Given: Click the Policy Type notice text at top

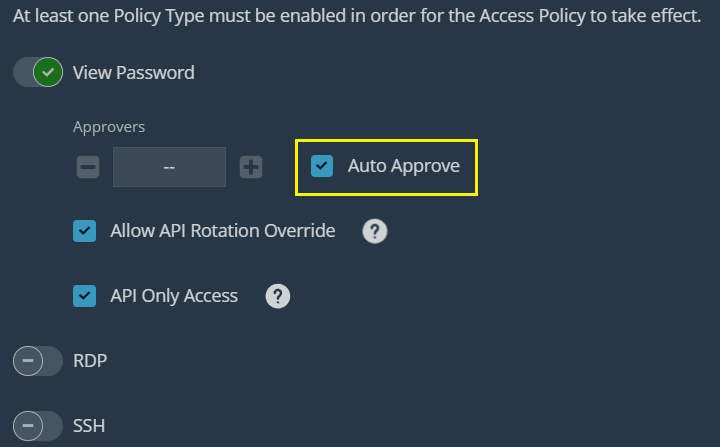Looking at the screenshot, I should [356, 18].
